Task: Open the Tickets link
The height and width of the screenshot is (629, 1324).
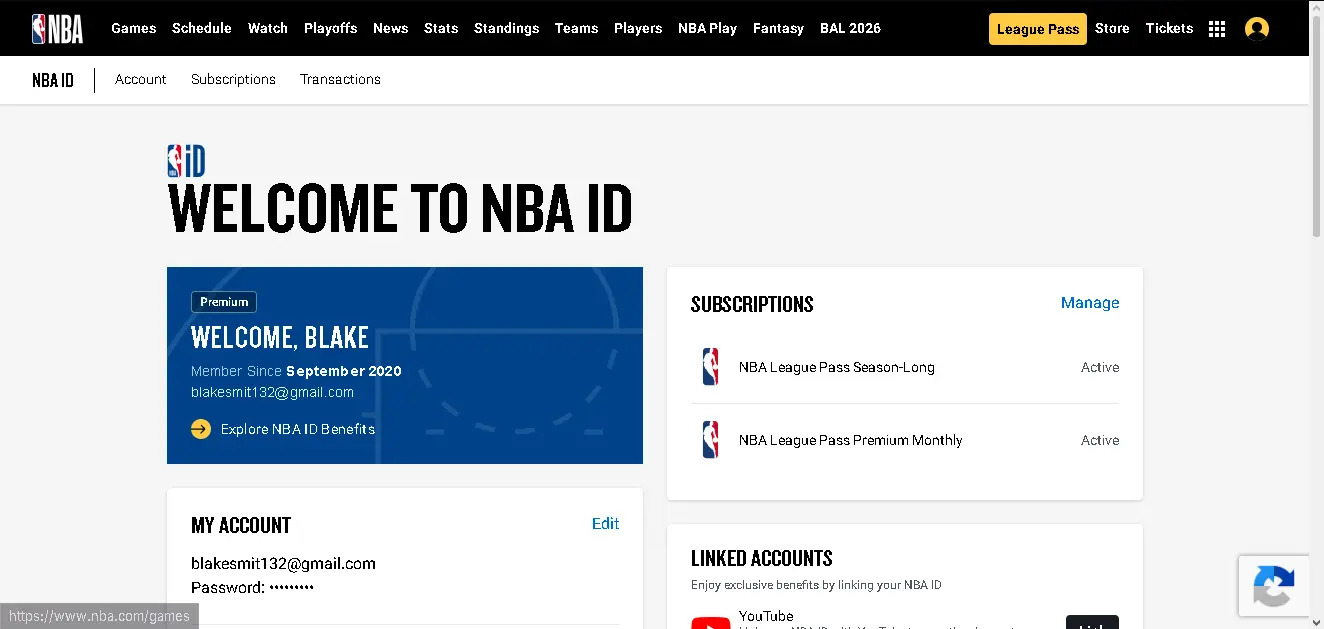Action: 1170,28
